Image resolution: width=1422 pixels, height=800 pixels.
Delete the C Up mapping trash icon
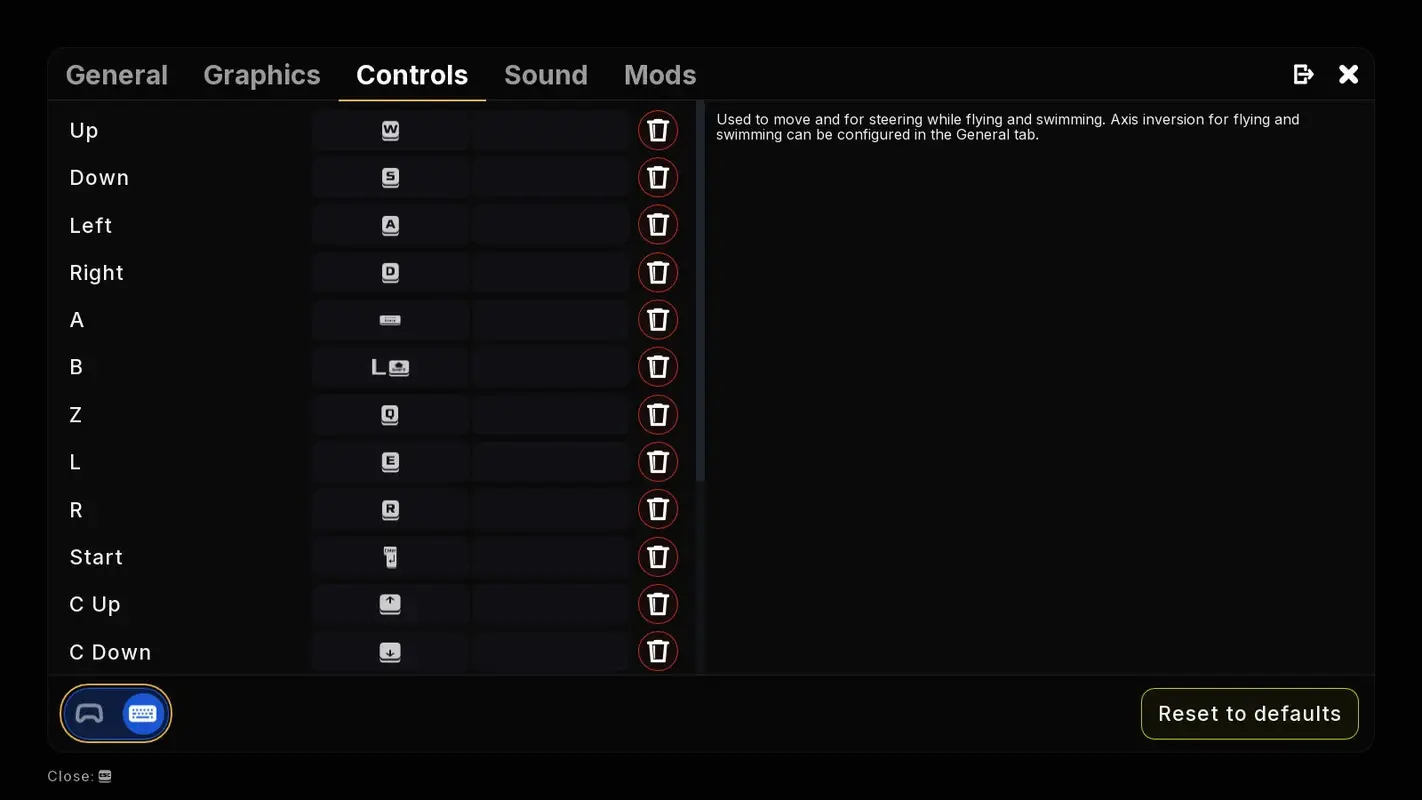(x=658, y=603)
